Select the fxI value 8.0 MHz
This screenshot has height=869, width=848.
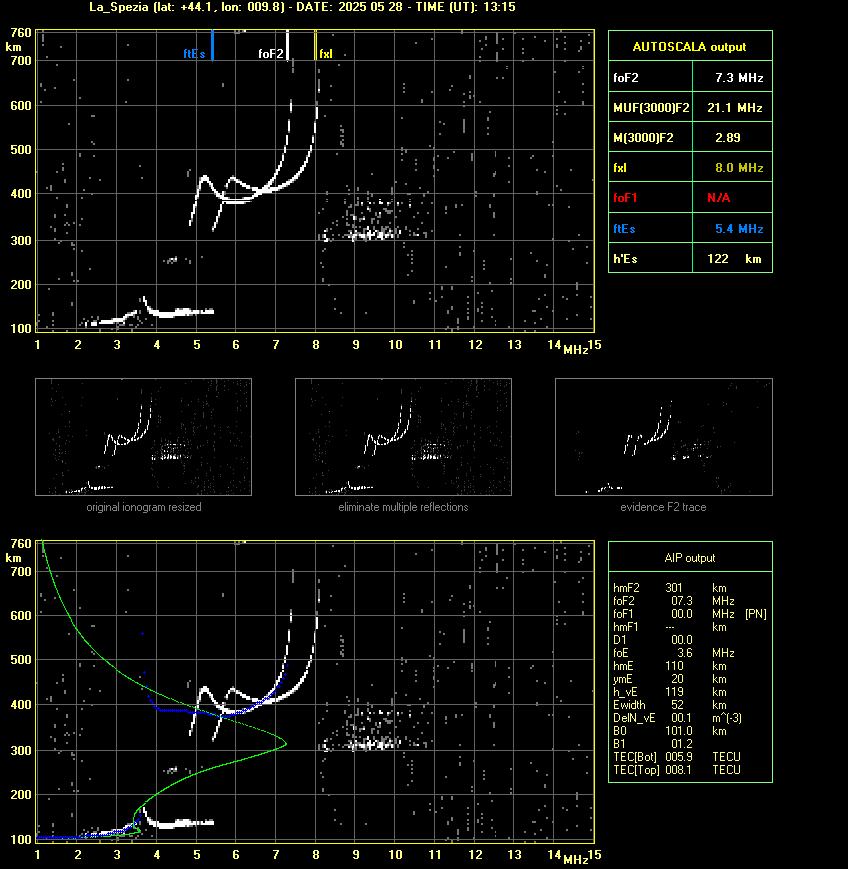[x=739, y=167]
